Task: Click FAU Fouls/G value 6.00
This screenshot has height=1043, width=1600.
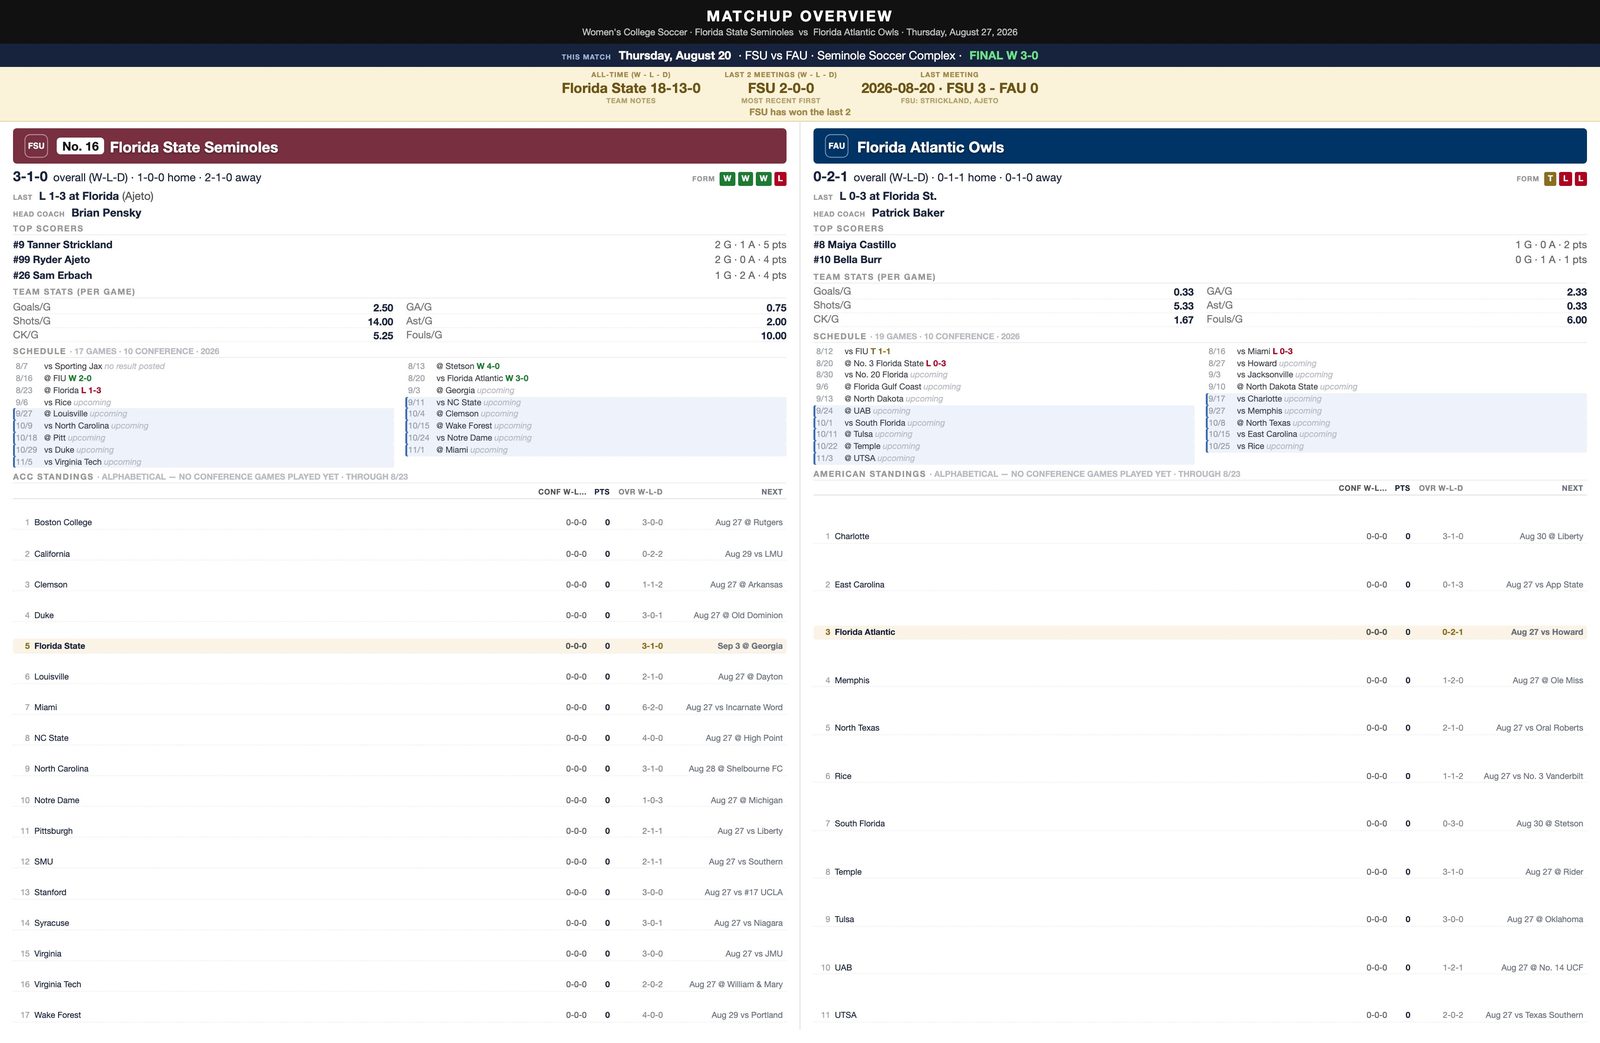Action: click(x=1577, y=320)
